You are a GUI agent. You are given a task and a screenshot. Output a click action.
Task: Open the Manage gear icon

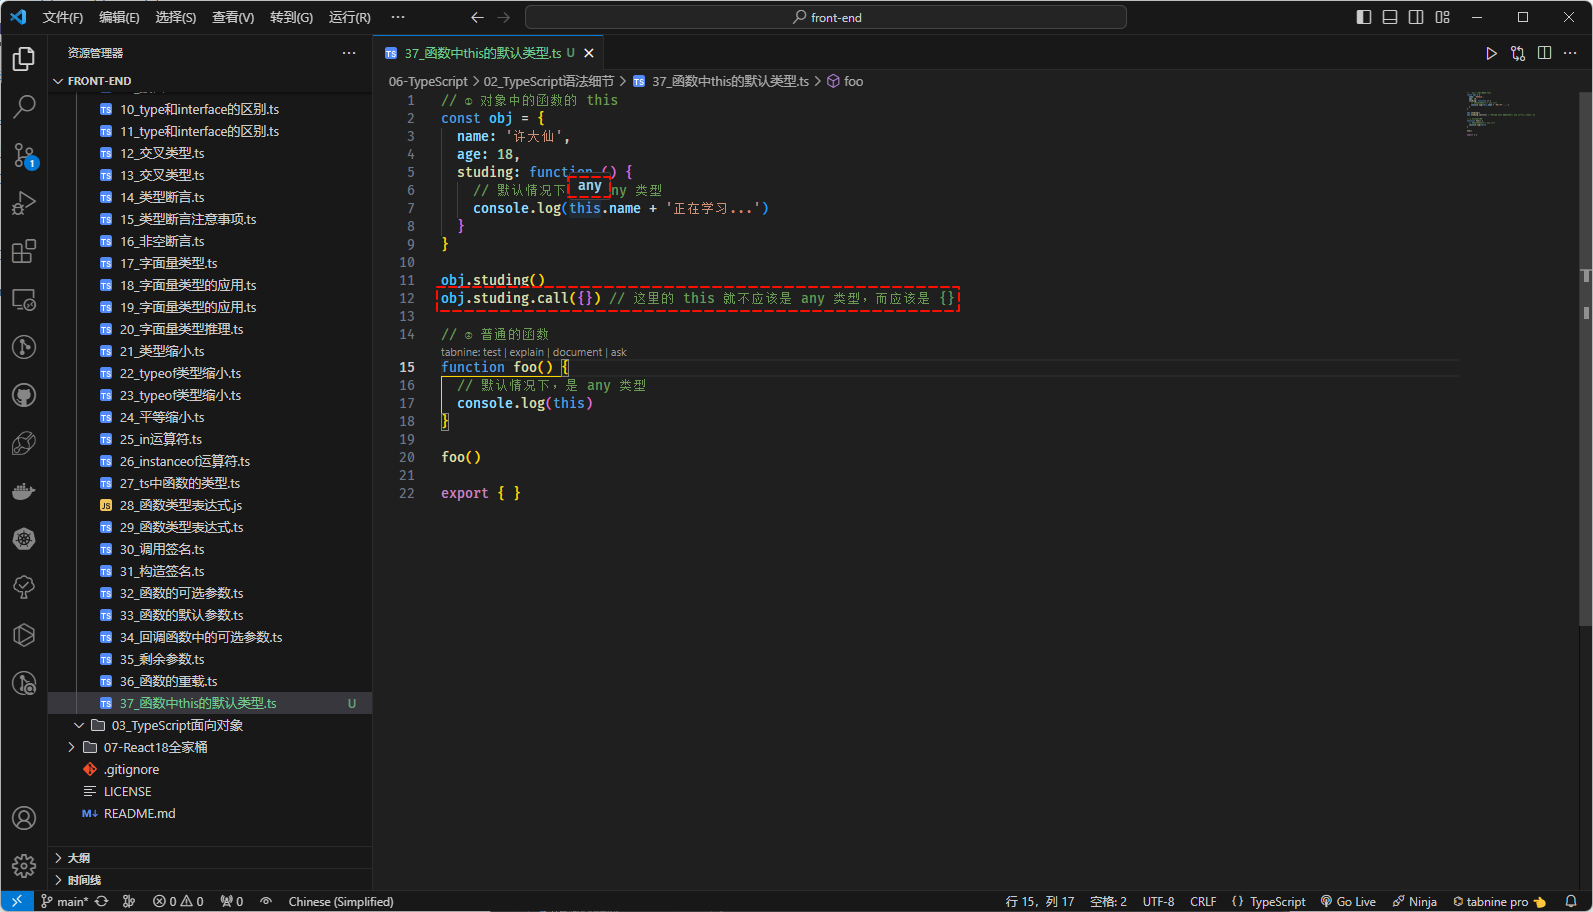pos(24,865)
